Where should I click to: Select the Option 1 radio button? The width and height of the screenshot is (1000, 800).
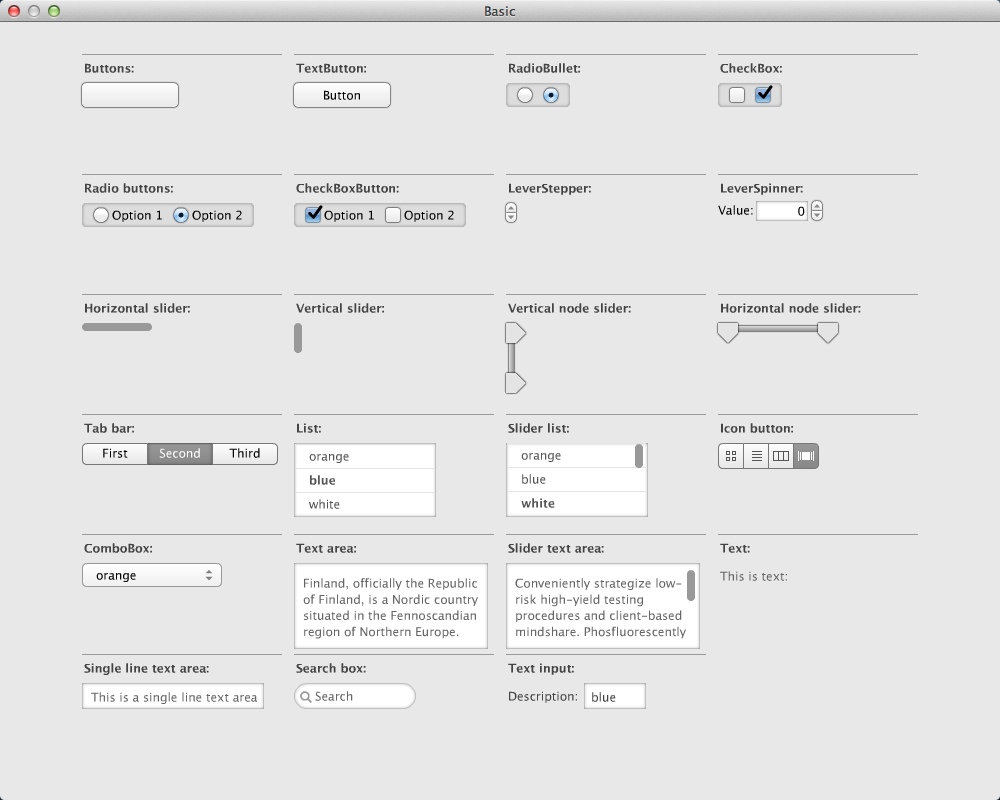point(100,214)
